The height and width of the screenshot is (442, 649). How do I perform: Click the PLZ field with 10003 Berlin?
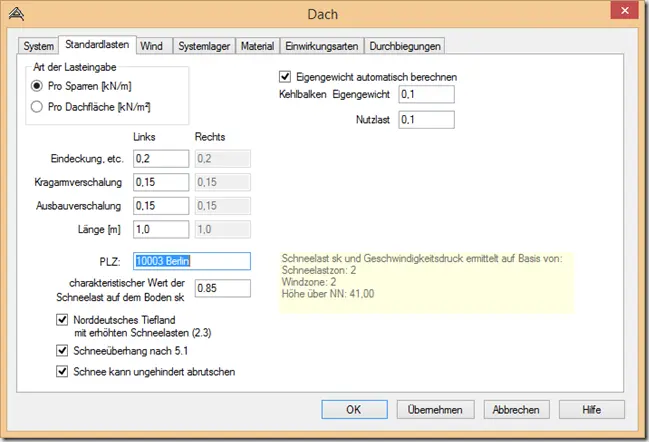coord(192,261)
